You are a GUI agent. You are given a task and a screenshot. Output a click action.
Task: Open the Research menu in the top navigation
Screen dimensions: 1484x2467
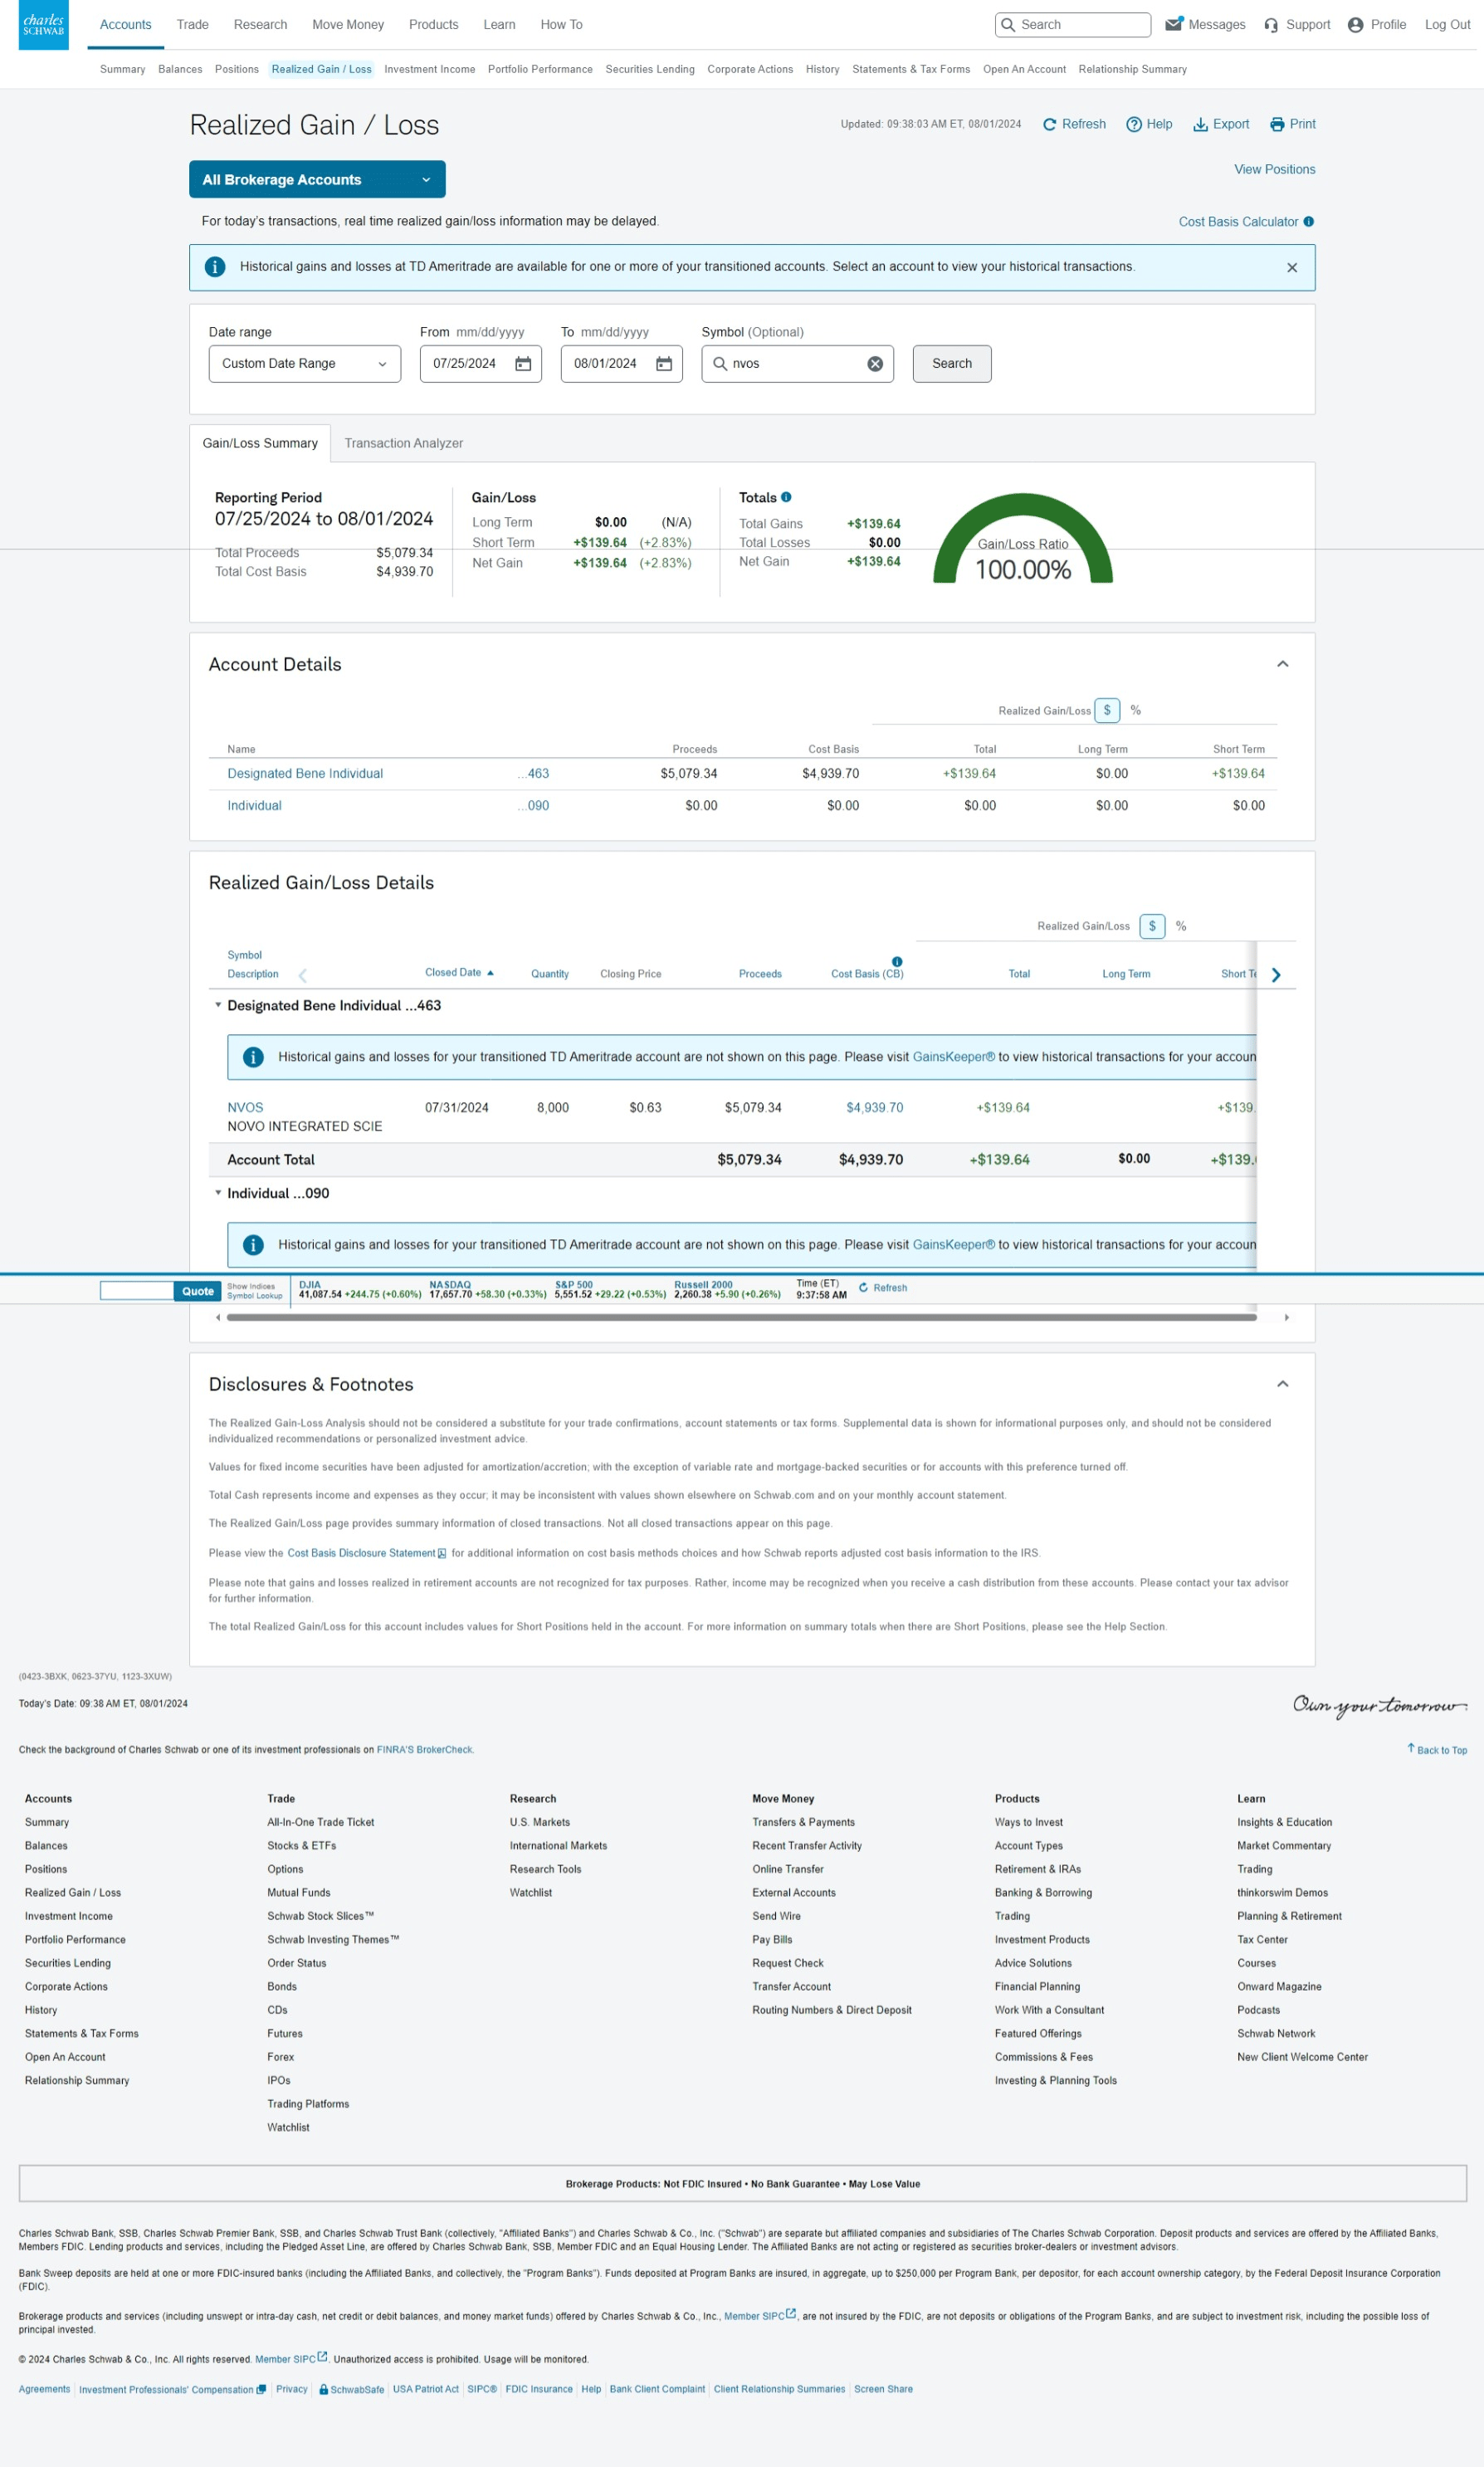click(x=260, y=25)
